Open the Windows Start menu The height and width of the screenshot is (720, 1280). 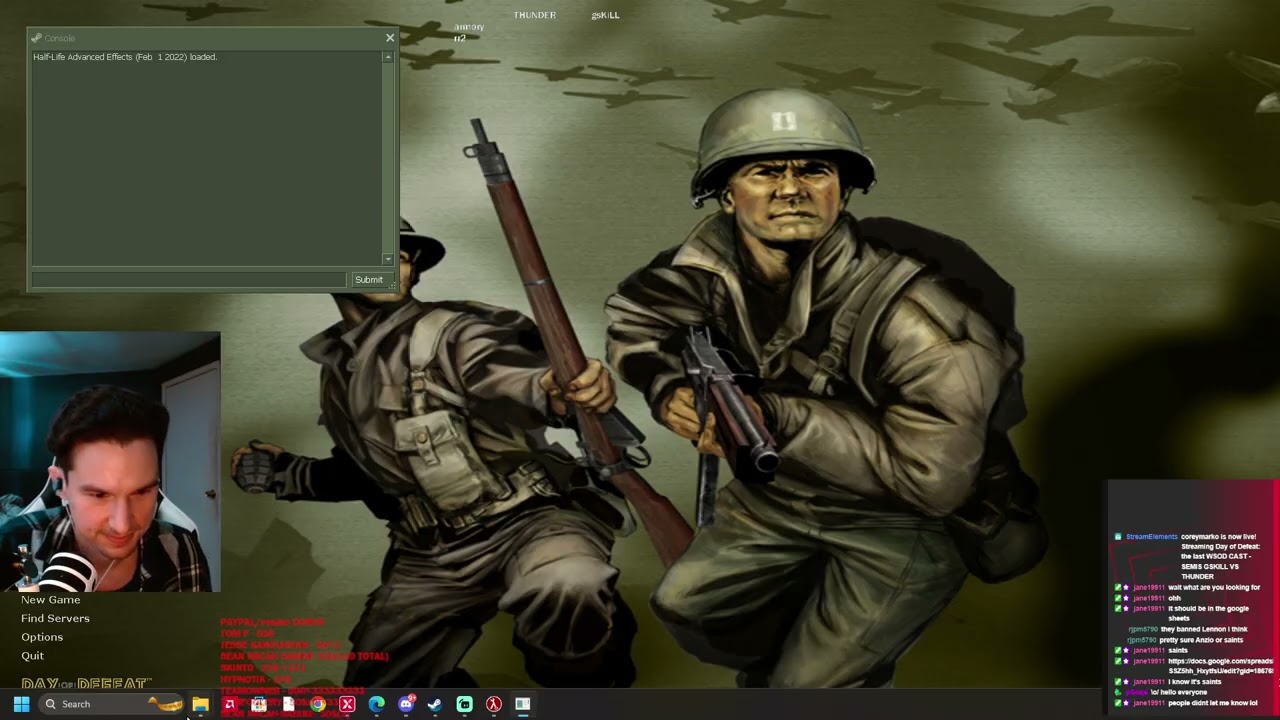pyautogui.click(x=21, y=704)
